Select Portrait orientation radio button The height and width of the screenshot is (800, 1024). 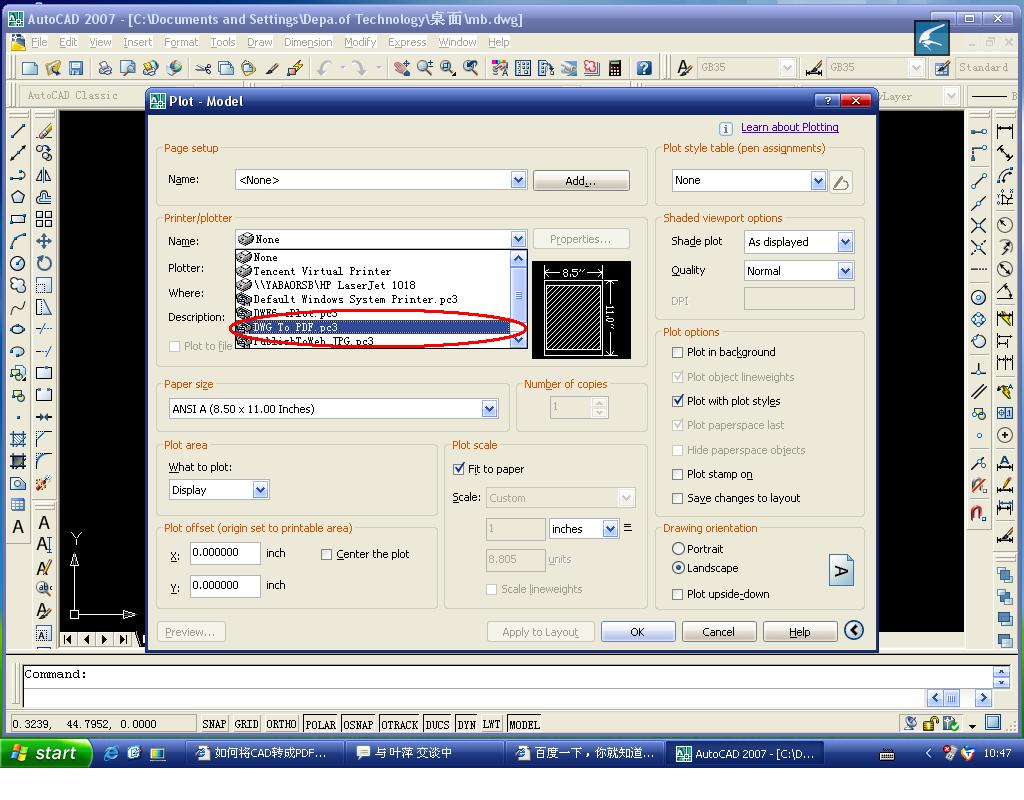[x=678, y=549]
